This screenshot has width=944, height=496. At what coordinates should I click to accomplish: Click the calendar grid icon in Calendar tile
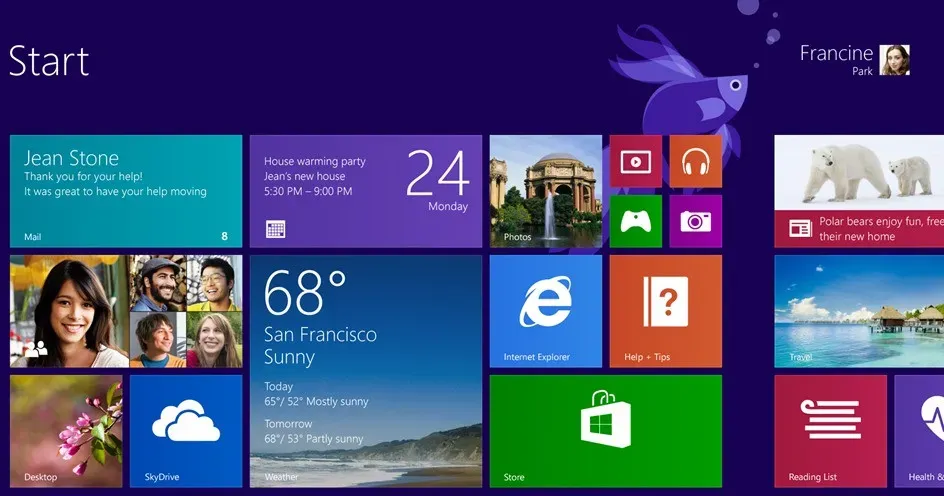tap(276, 229)
